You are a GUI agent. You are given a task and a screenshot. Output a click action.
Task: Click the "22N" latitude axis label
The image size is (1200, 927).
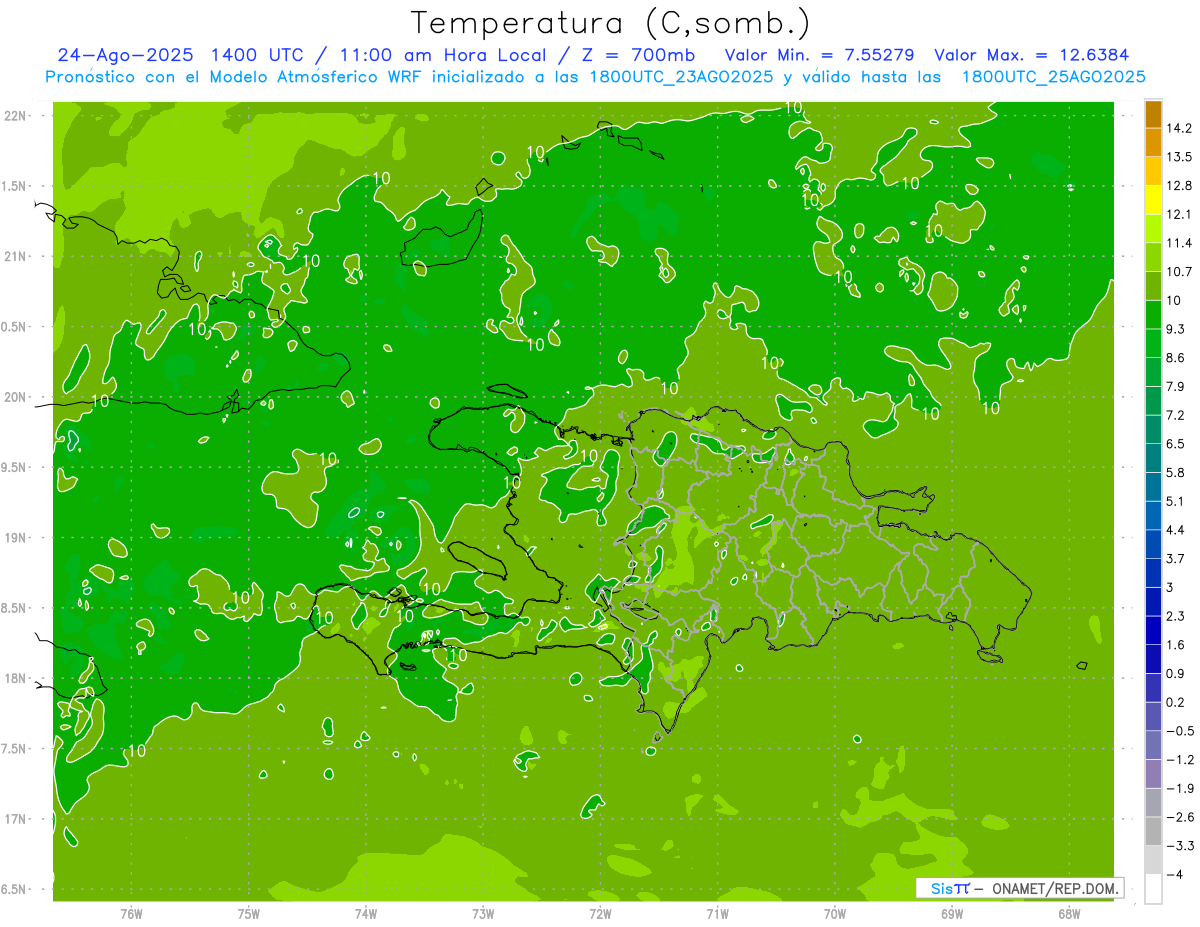point(16,116)
